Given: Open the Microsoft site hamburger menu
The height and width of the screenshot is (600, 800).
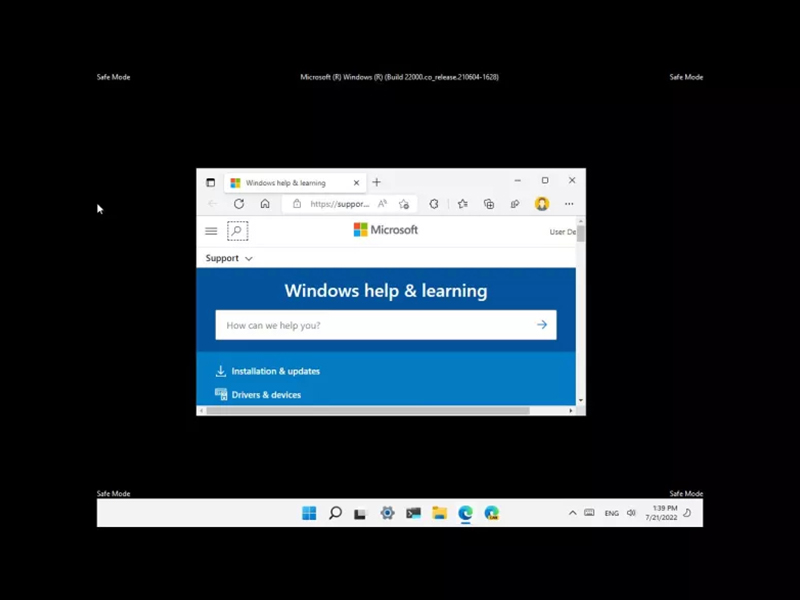Looking at the screenshot, I should 211,231.
